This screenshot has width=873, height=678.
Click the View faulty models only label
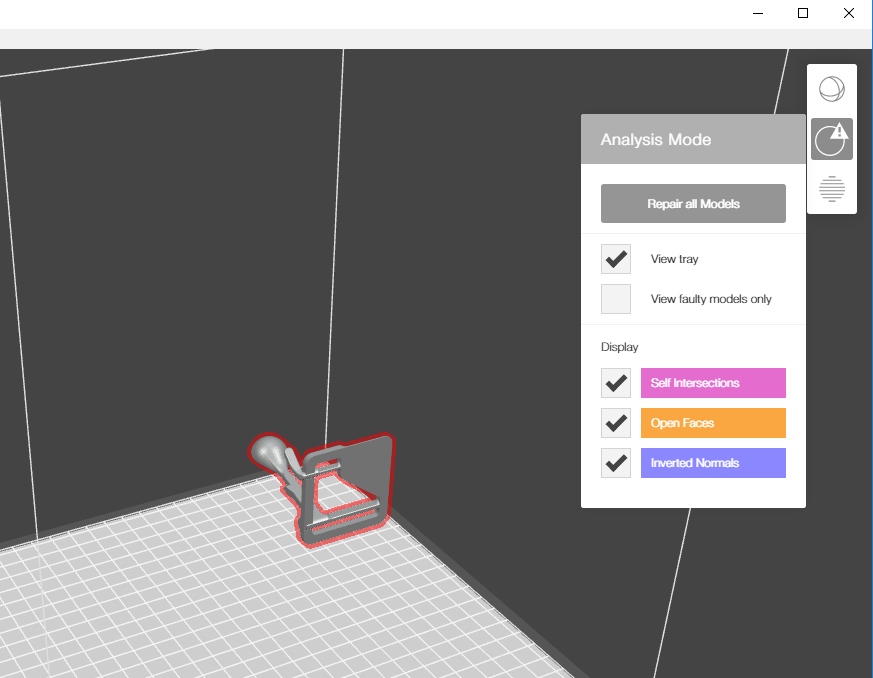[x=711, y=299]
